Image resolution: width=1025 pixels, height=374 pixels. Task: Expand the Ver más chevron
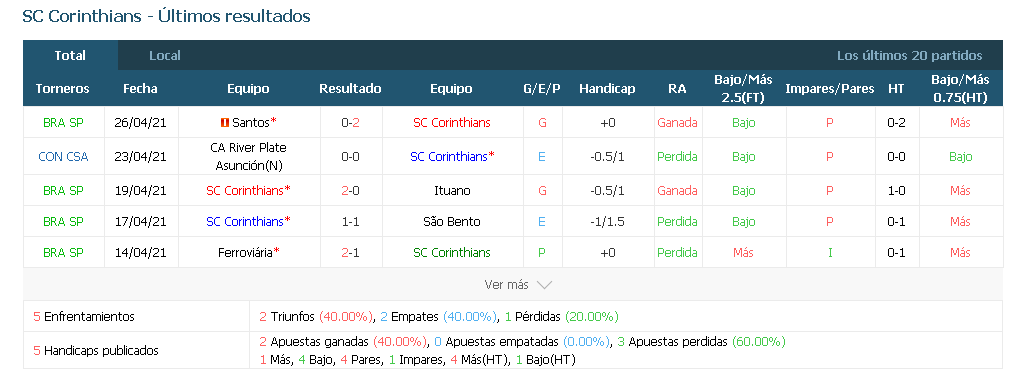coord(544,285)
